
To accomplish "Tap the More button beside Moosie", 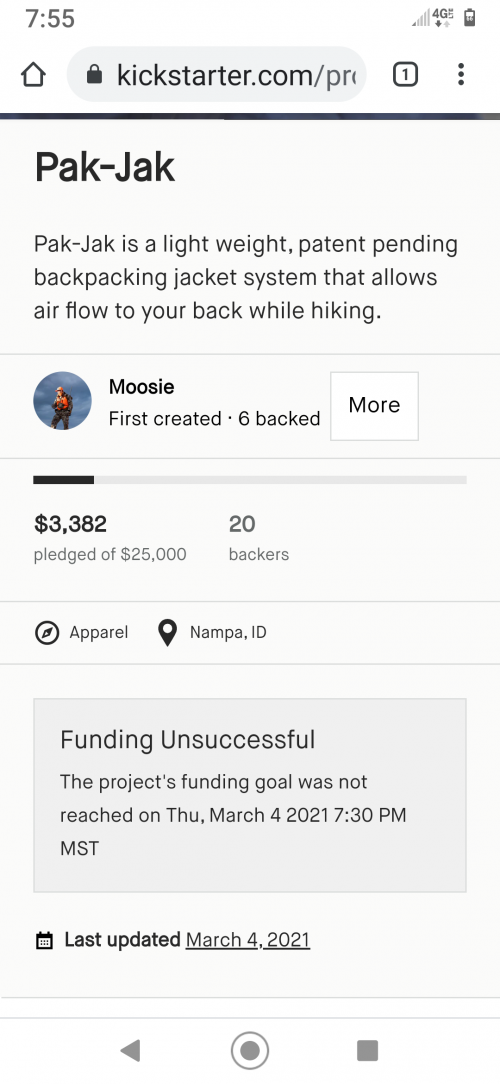I will click(374, 406).
